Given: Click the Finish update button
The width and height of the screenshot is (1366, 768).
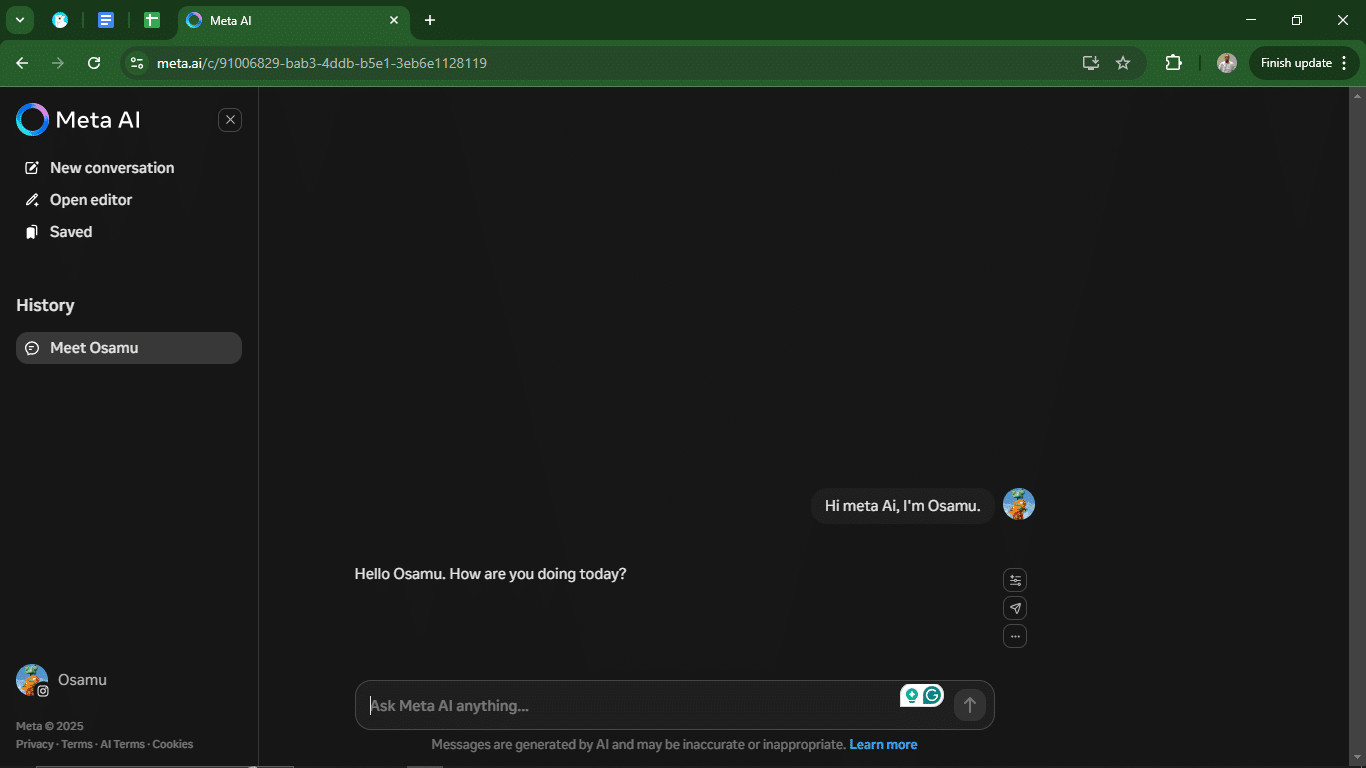Looking at the screenshot, I should point(1304,63).
